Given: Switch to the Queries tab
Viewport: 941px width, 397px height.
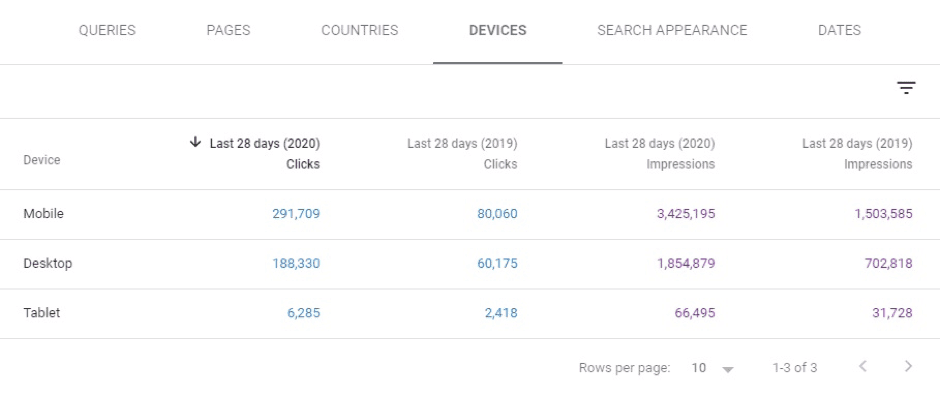Looking at the screenshot, I should pos(107,31).
